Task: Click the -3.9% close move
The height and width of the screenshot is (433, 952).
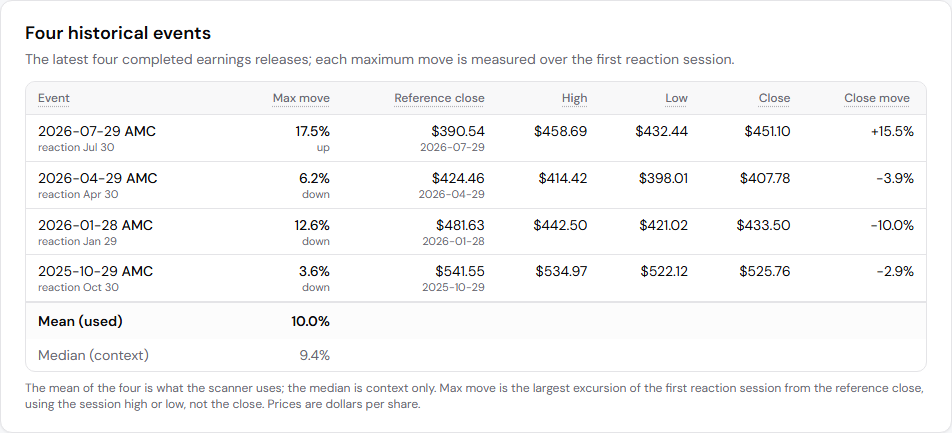Action: tap(896, 179)
